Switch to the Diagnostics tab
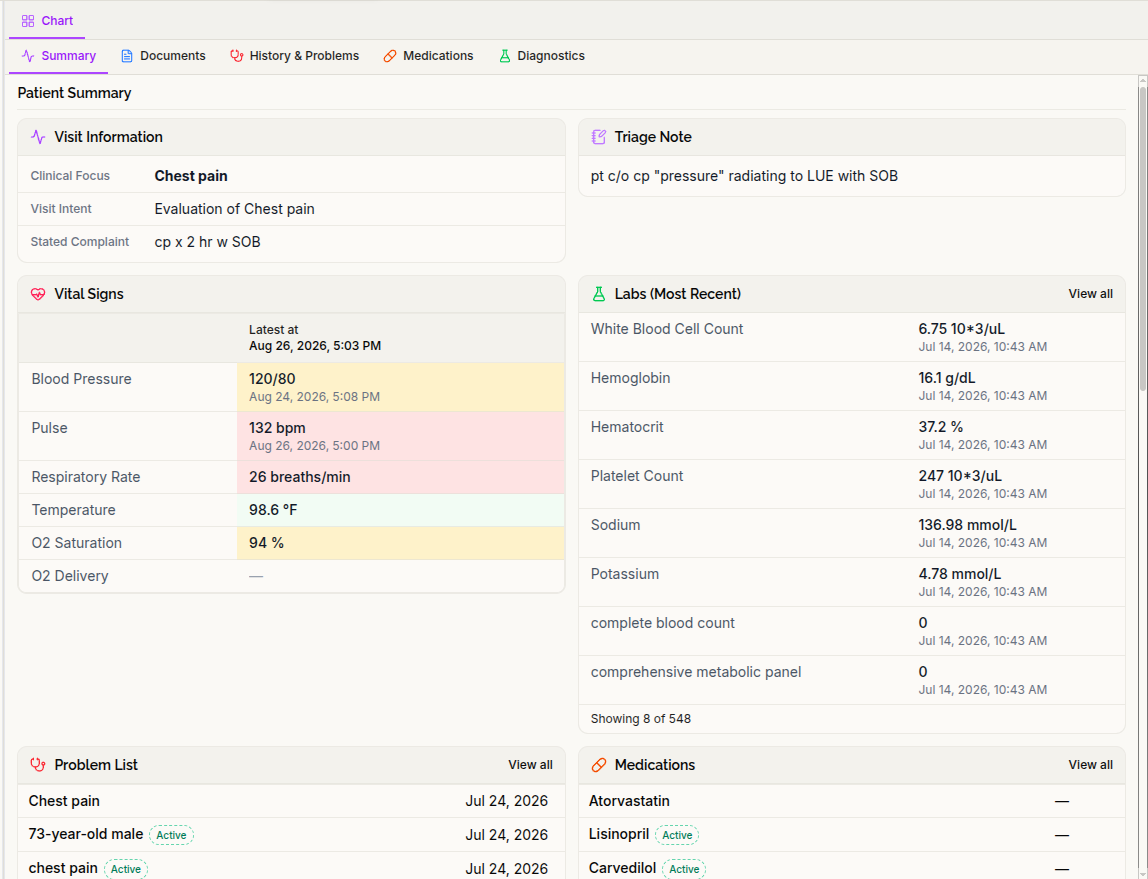The width and height of the screenshot is (1148, 879). 542,56
